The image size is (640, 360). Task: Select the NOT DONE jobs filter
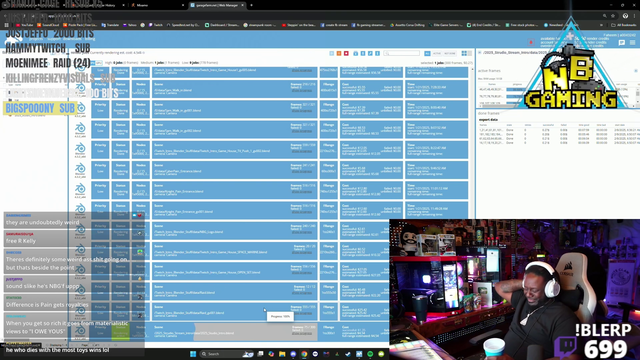(449, 53)
